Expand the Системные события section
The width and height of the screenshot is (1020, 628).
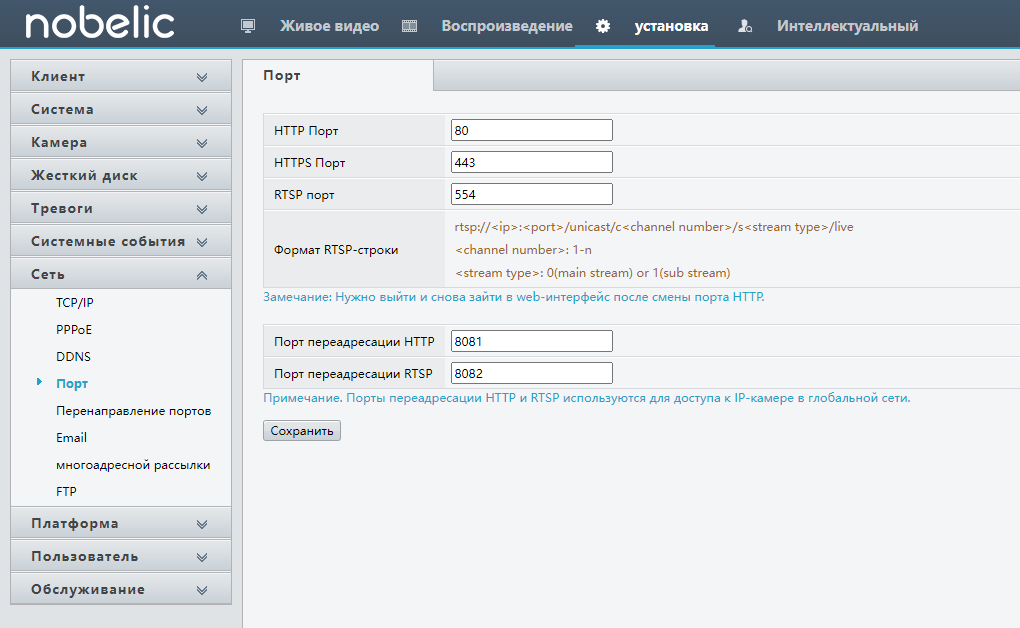[x=121, y=241]
